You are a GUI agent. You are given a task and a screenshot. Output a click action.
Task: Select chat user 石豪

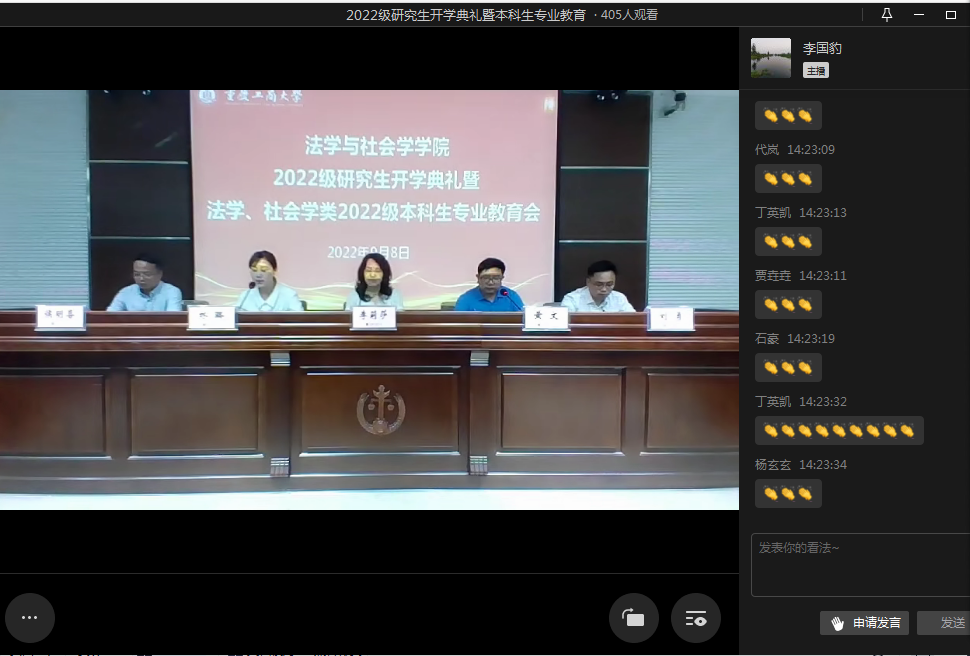click(767, 339)
